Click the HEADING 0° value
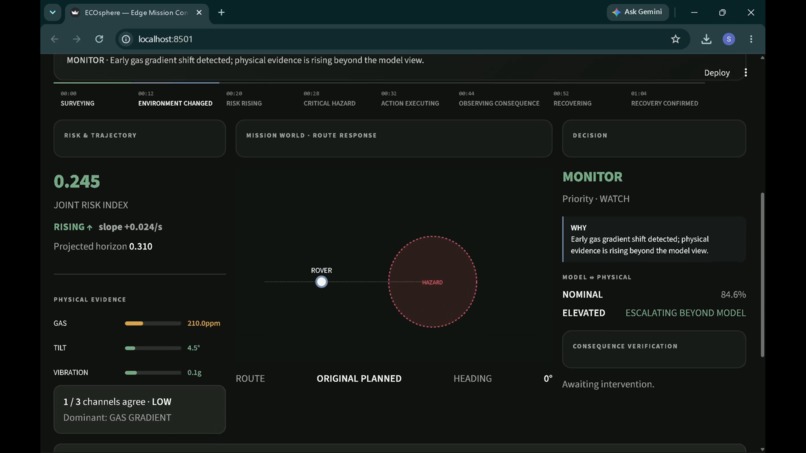Viewport: 806px width, 453px height. (548, 378)
